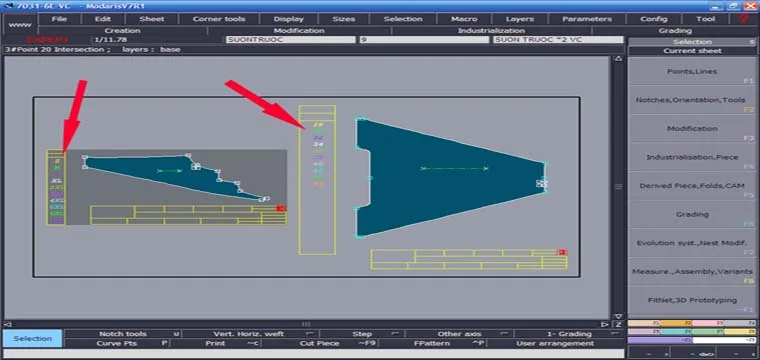760x360 pixels.
Task: Open the Corner tools menu
Action: [219, 19]
